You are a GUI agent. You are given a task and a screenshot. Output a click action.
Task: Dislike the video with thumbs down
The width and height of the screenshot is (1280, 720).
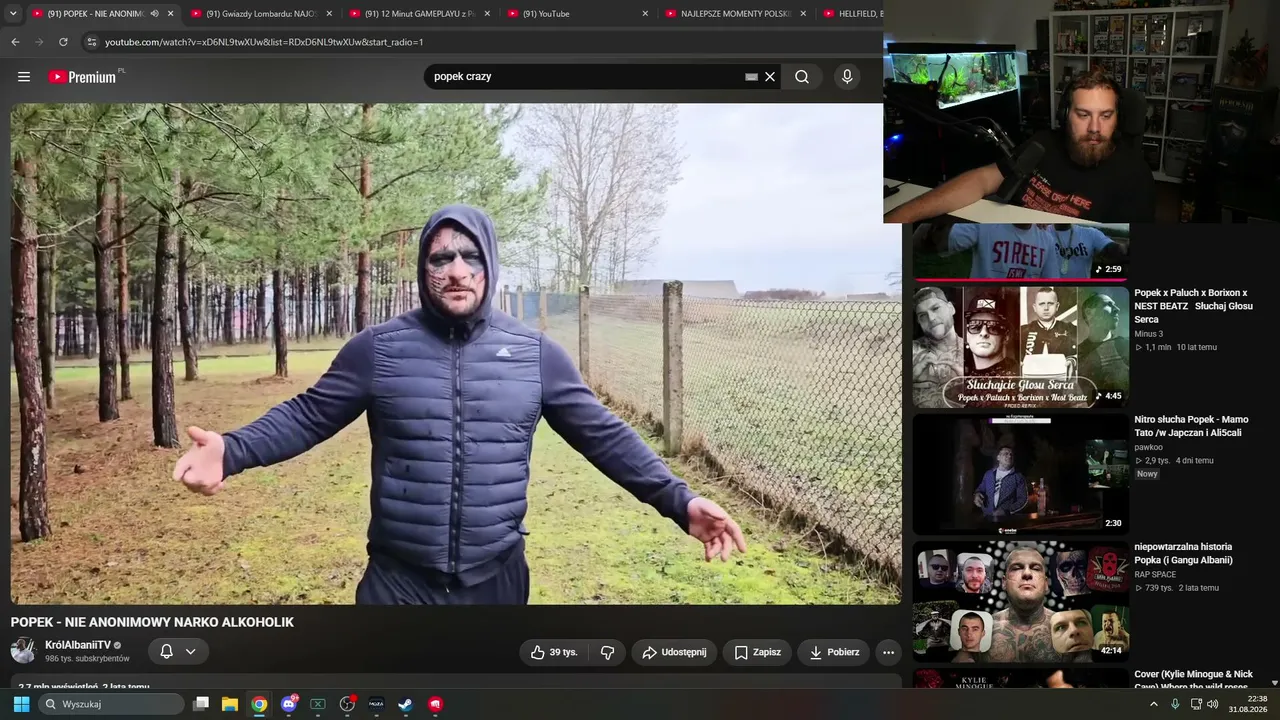coord(607,652)
